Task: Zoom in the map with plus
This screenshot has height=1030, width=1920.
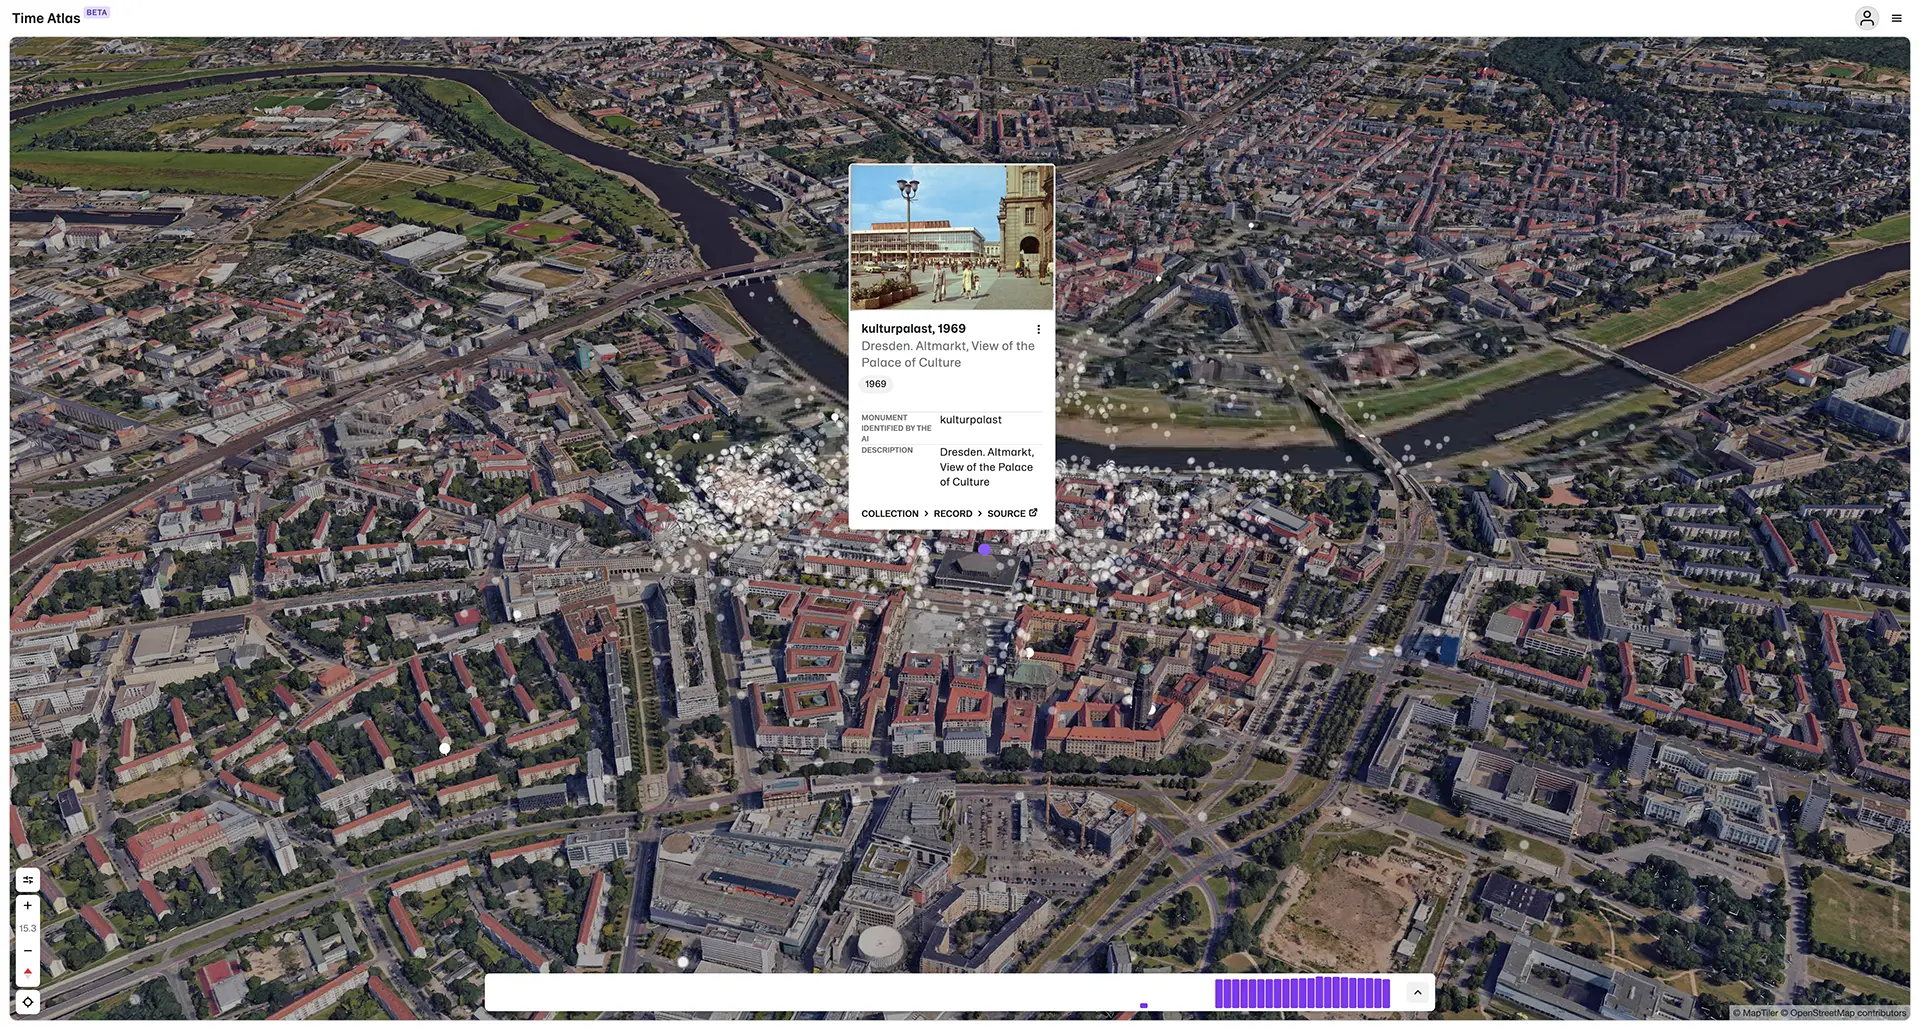Action: click(28, 906)
